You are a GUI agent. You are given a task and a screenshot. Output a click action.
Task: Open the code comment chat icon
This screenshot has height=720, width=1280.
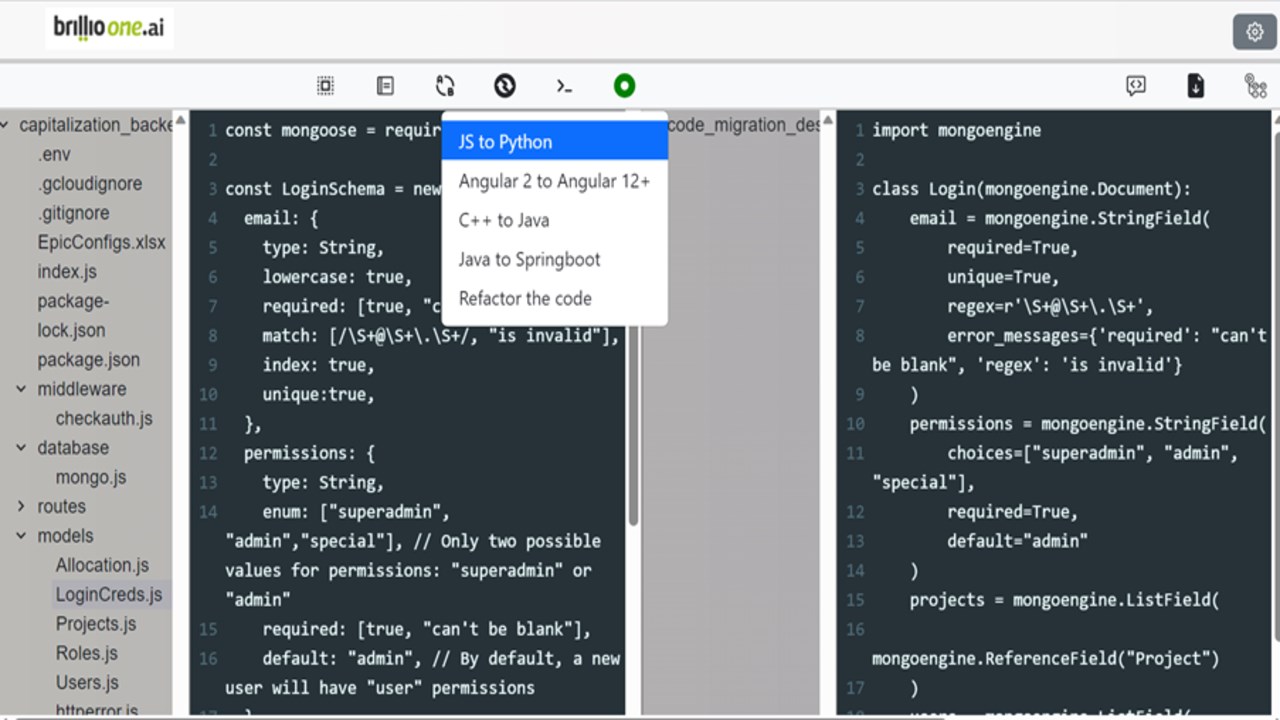[1136, 86]
